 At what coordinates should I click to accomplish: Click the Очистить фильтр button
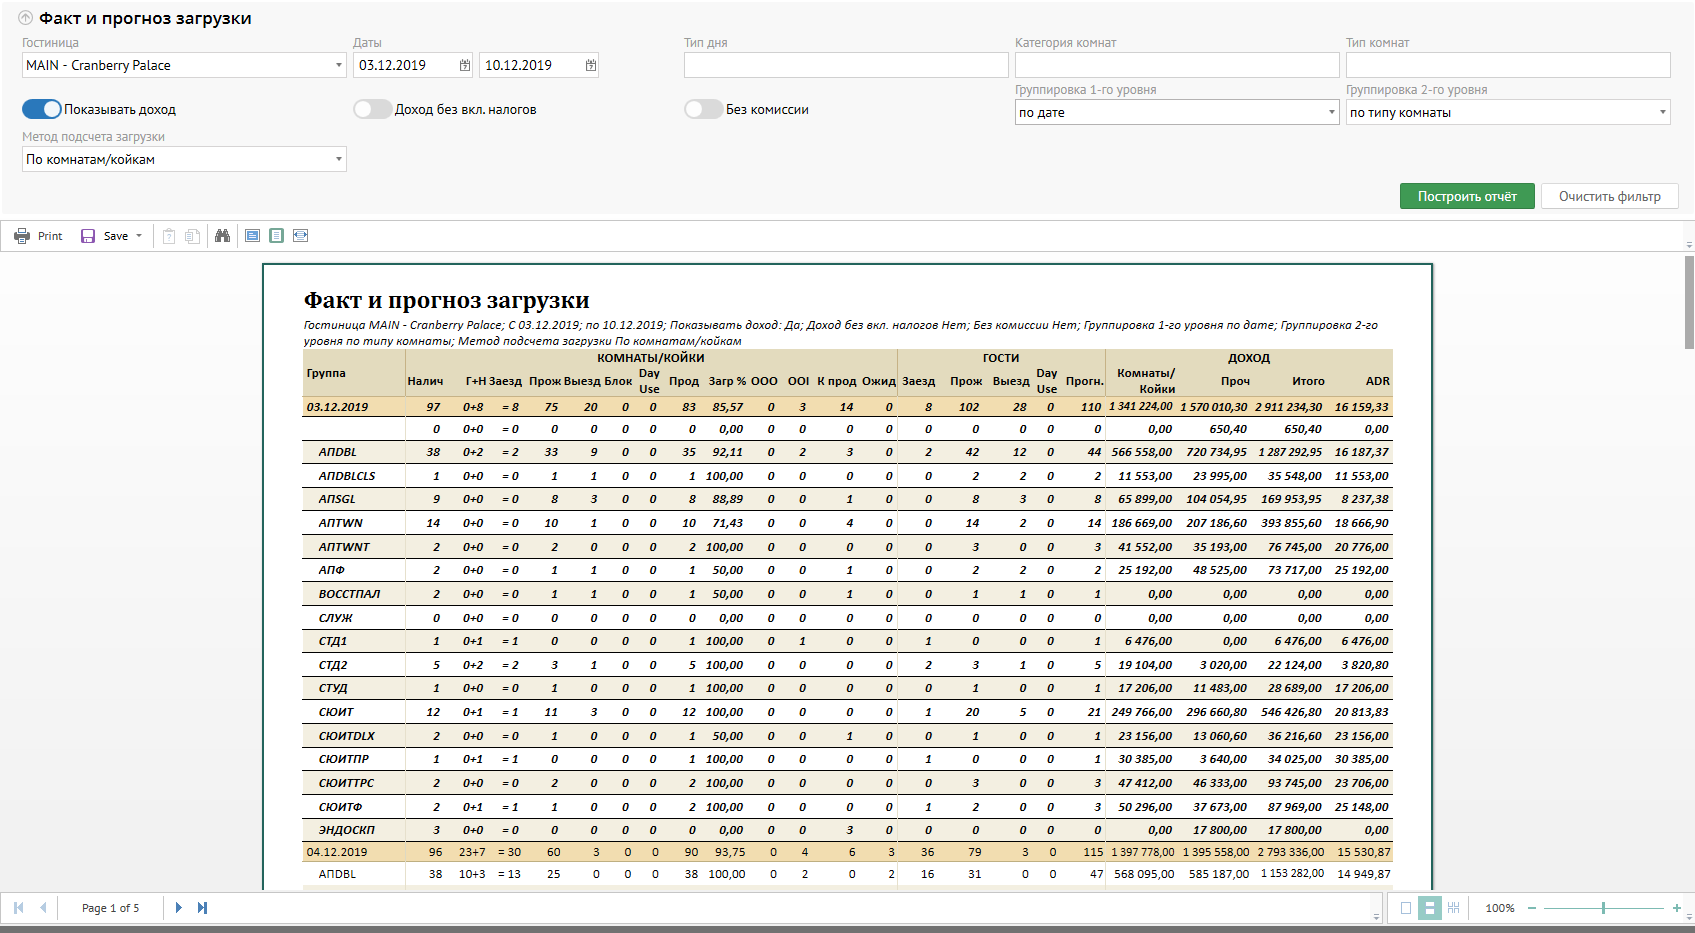(x=1609, y=196)
